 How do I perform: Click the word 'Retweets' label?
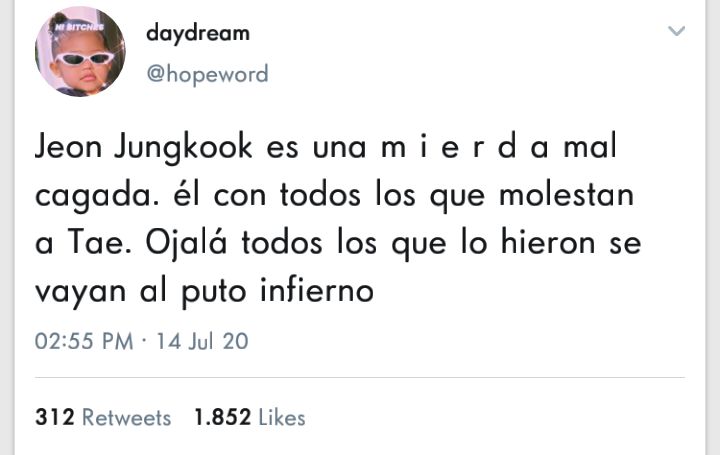(126, 418)
